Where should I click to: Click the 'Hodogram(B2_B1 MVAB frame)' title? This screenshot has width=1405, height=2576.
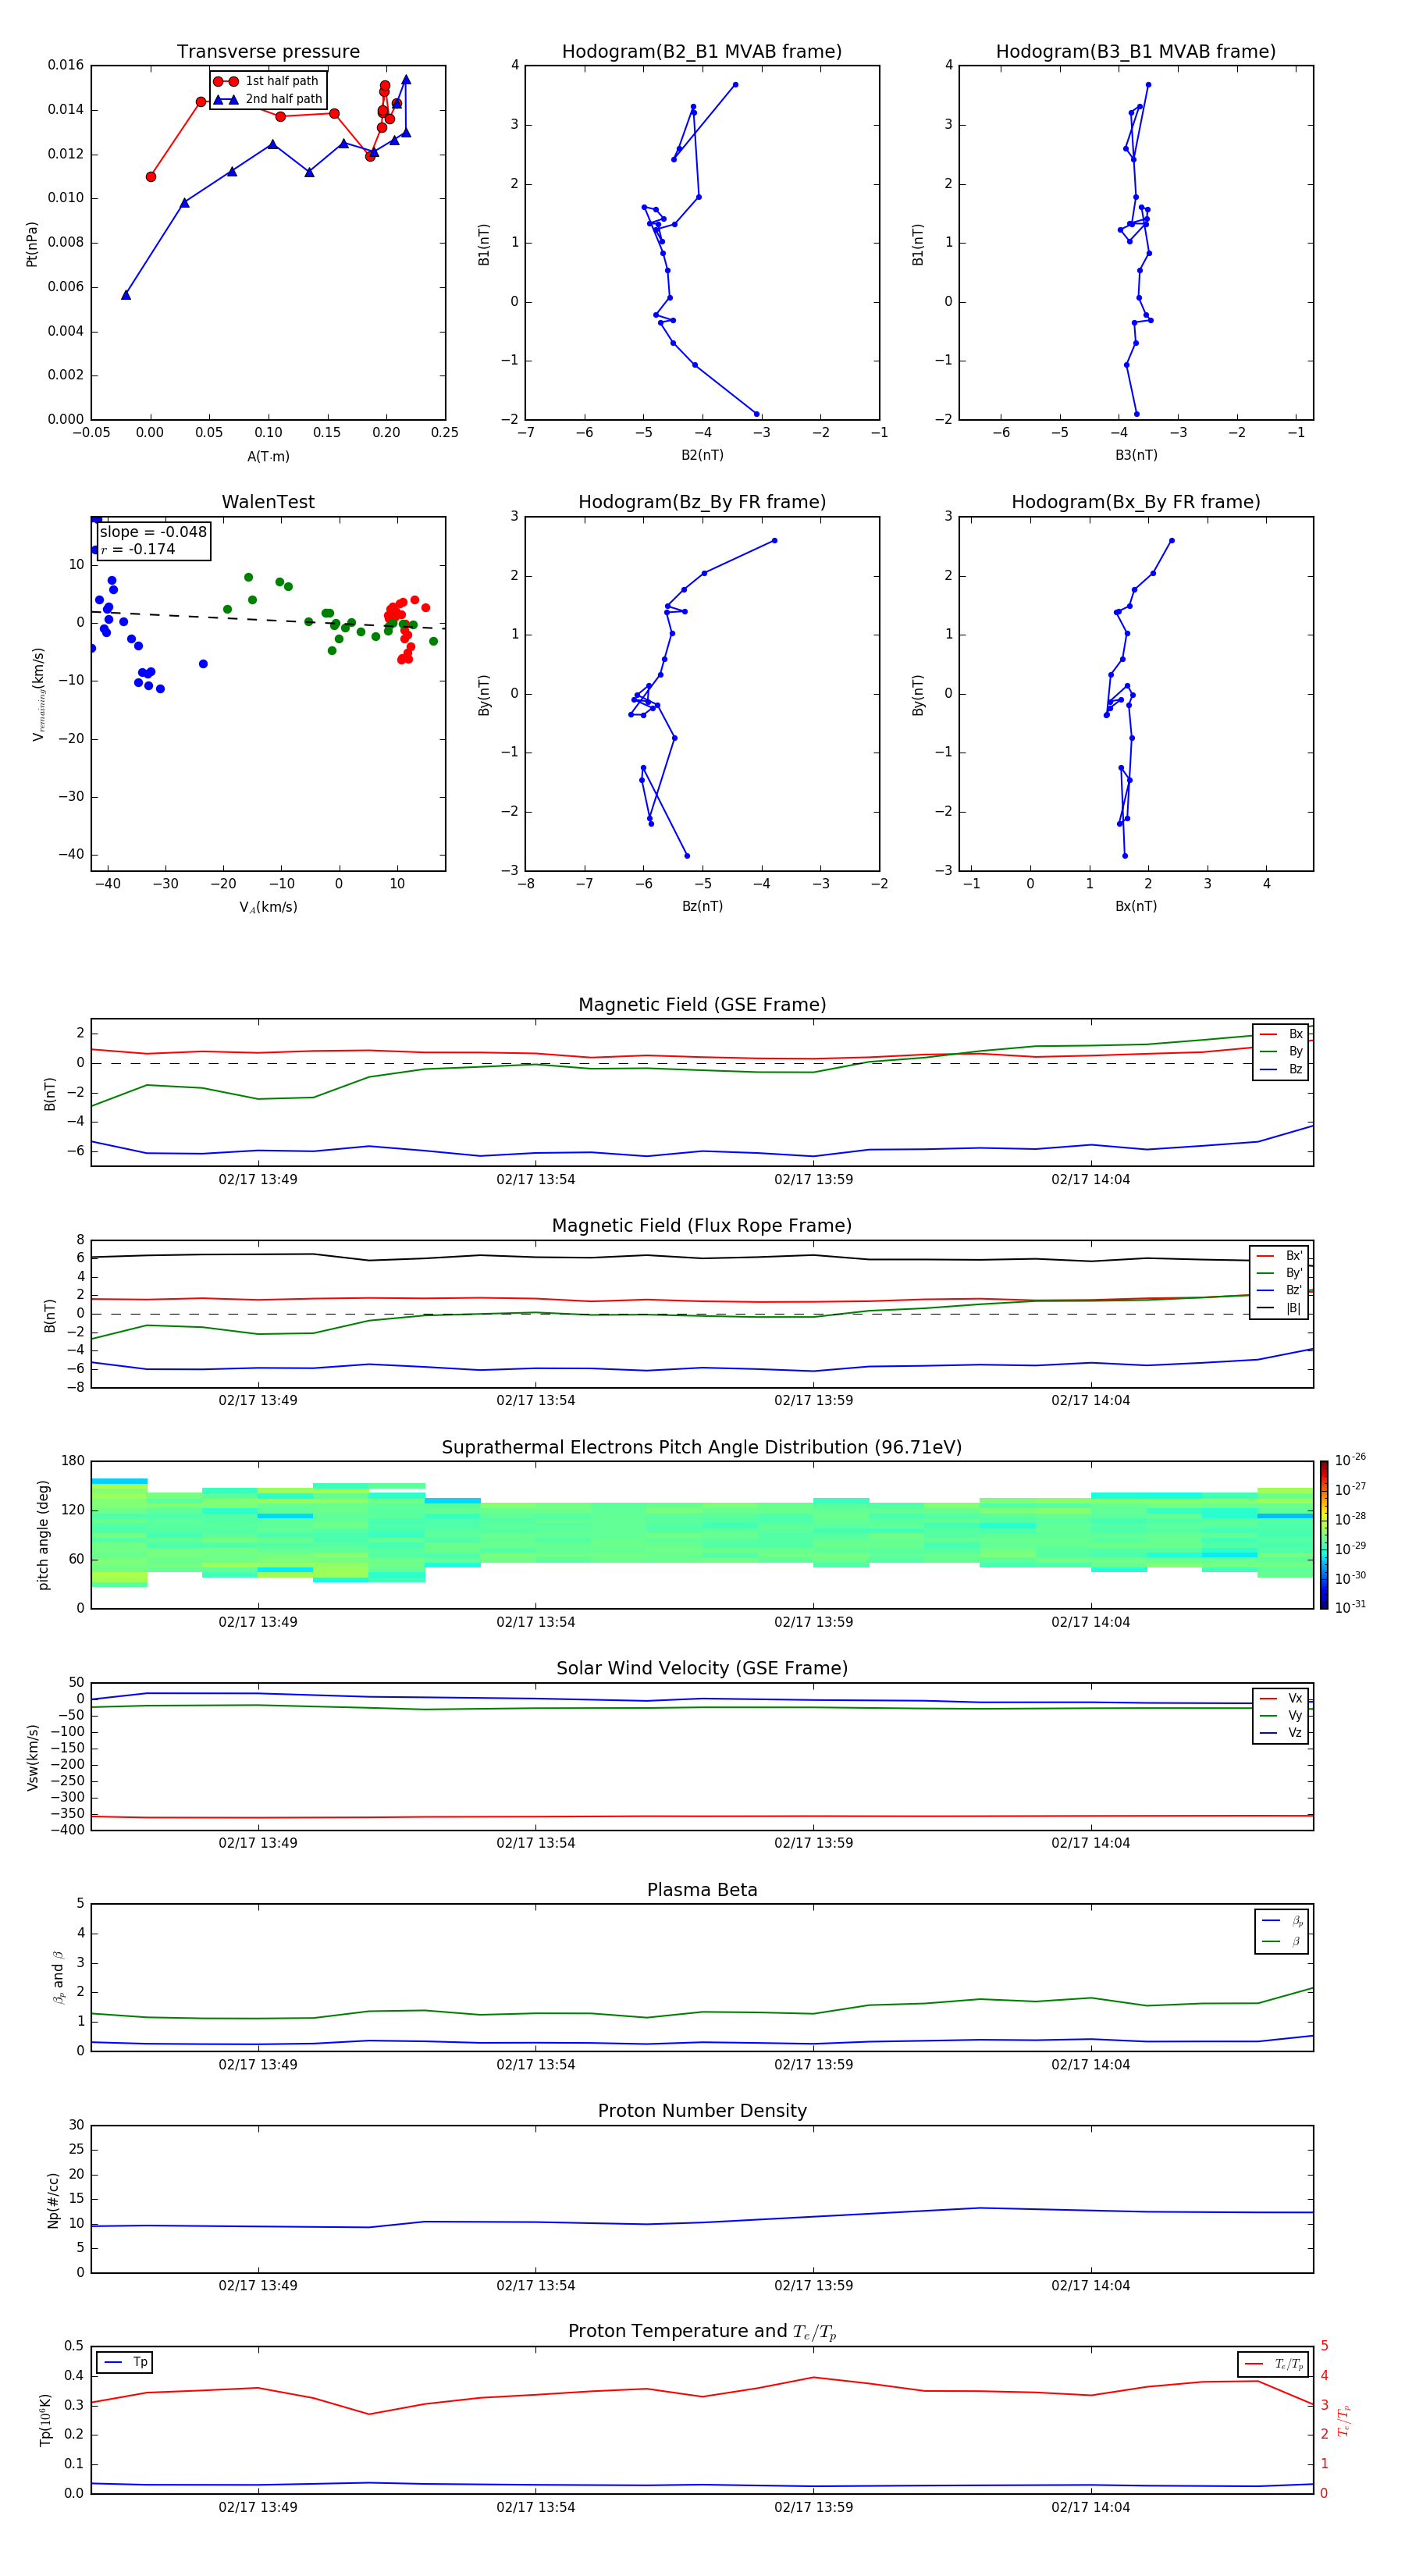pos(702,51)
